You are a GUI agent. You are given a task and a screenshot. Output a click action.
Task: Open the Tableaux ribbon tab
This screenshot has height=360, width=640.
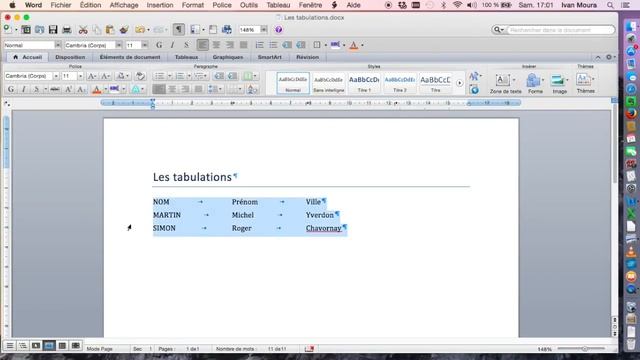pos(187,57)
